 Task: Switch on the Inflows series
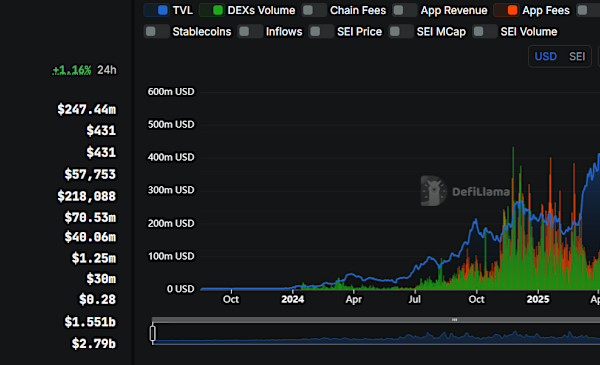coord(250,31)
